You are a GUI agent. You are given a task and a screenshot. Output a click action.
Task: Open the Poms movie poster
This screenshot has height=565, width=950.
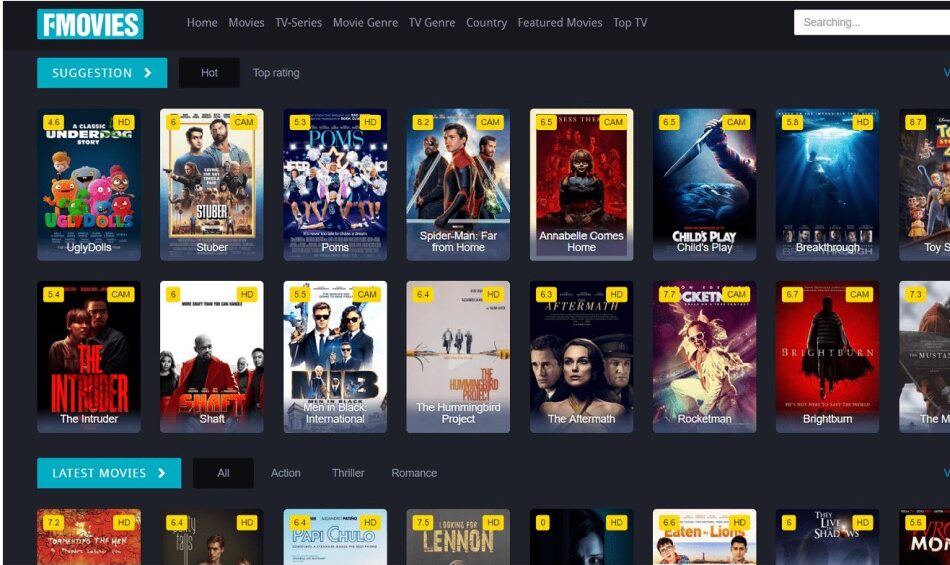tap(335, 185)
